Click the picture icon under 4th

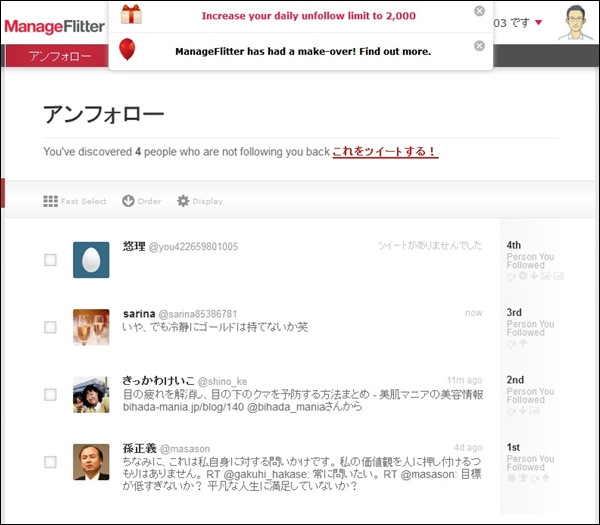coord(546,276)
